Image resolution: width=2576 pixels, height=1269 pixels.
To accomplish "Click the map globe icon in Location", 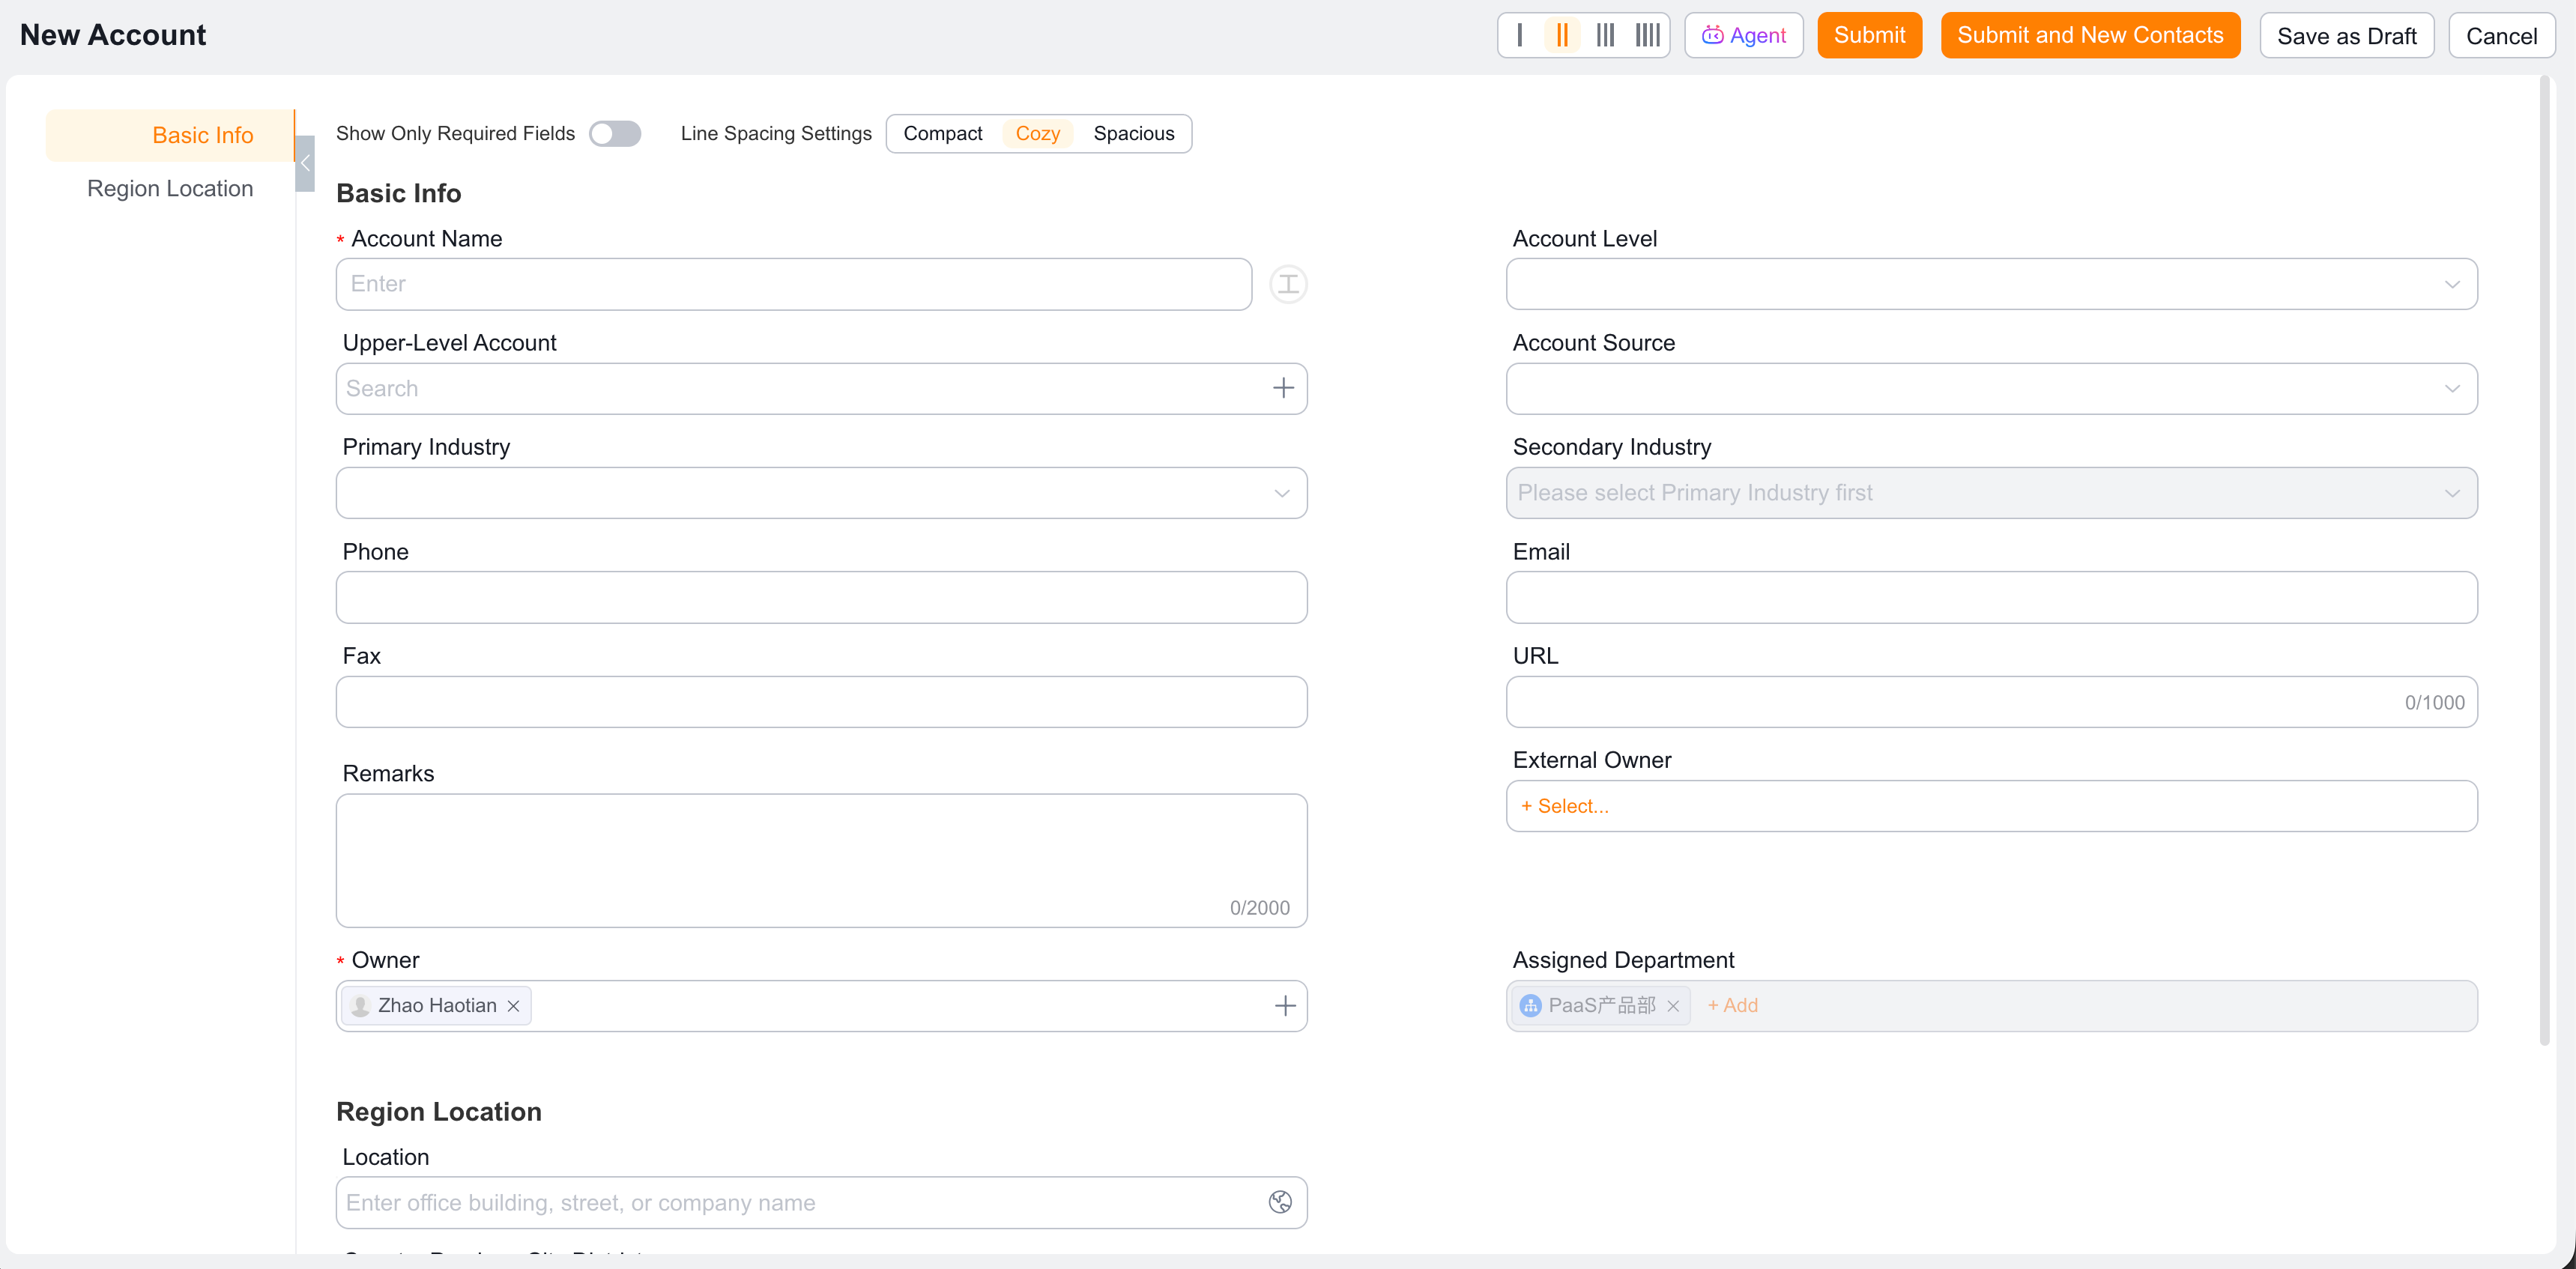I will click(1280, 1202).
